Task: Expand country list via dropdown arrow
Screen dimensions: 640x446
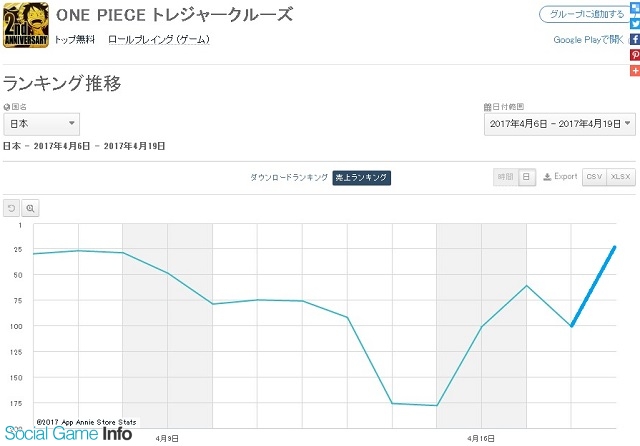Action: click(71, 123)
